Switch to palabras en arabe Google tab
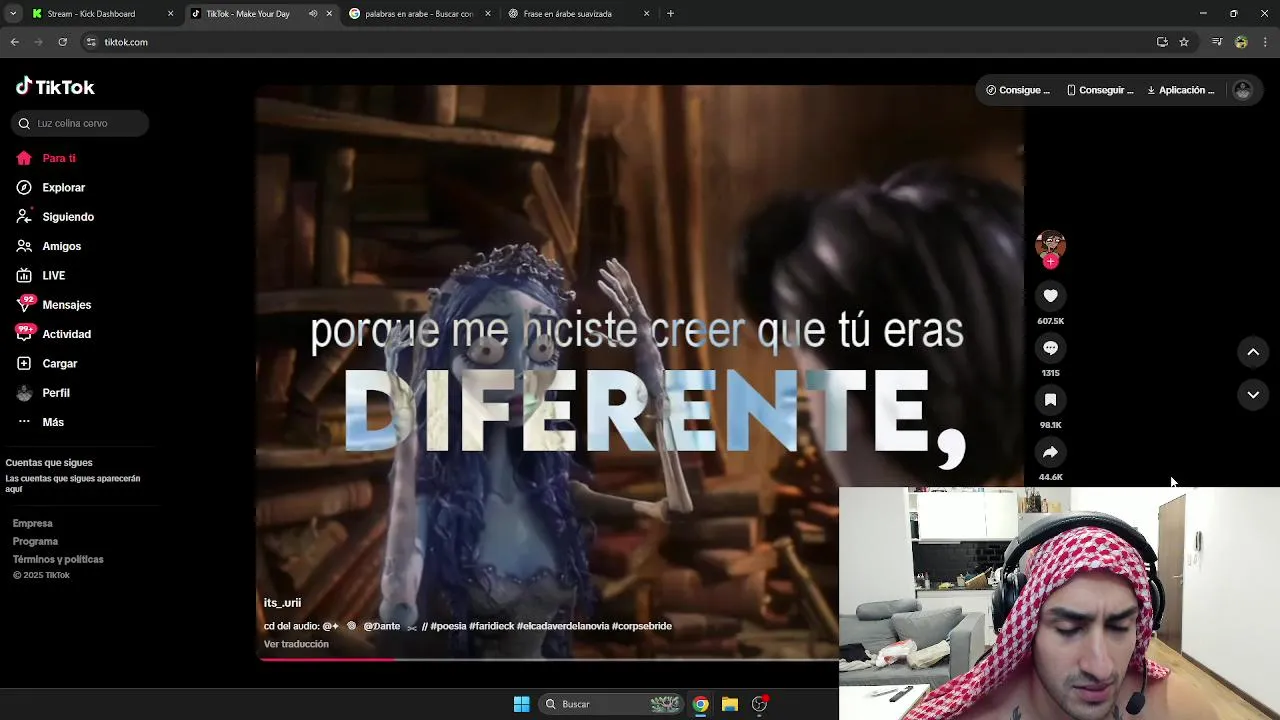 pos(419,14)
